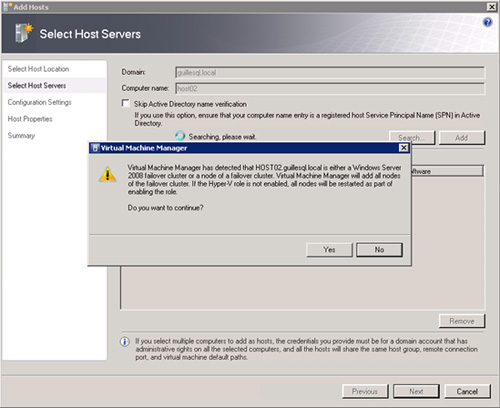Click the Add Hosts title bar icon
The width and height of the screenshot is (500, 408).
tap(7, 7)
